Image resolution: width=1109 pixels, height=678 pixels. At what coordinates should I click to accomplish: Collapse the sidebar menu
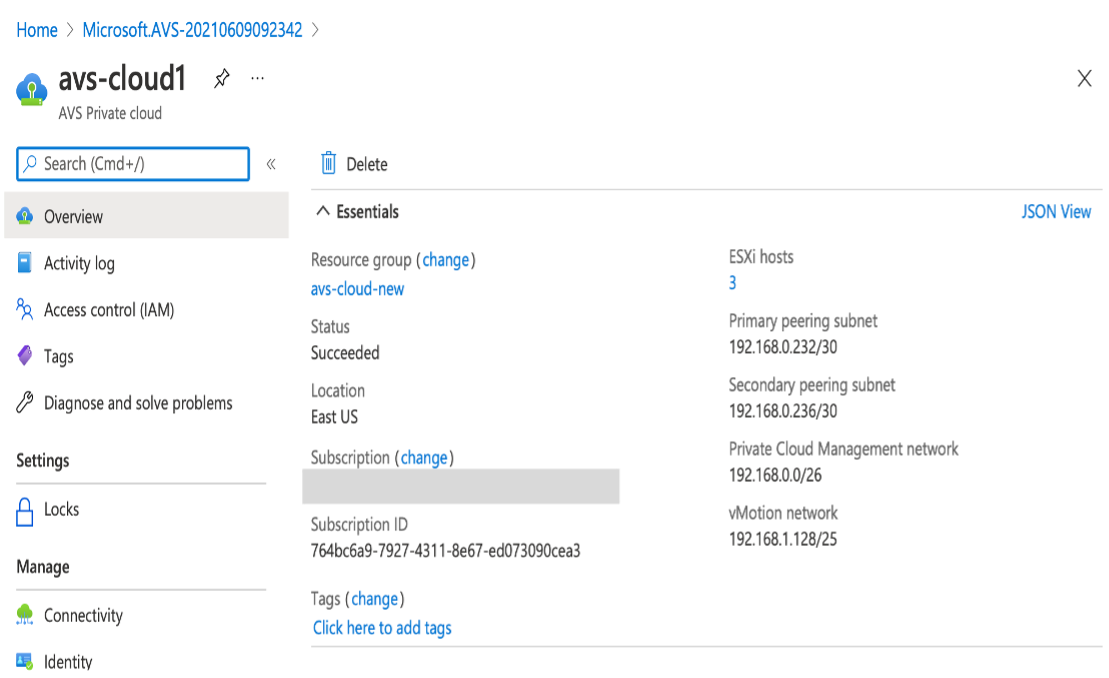271,164
